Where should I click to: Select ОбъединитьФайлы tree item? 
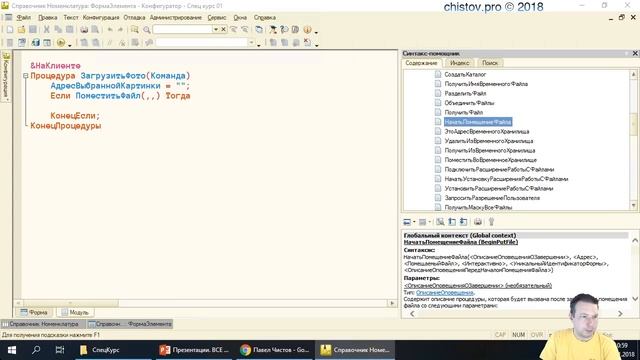point(469,103)
